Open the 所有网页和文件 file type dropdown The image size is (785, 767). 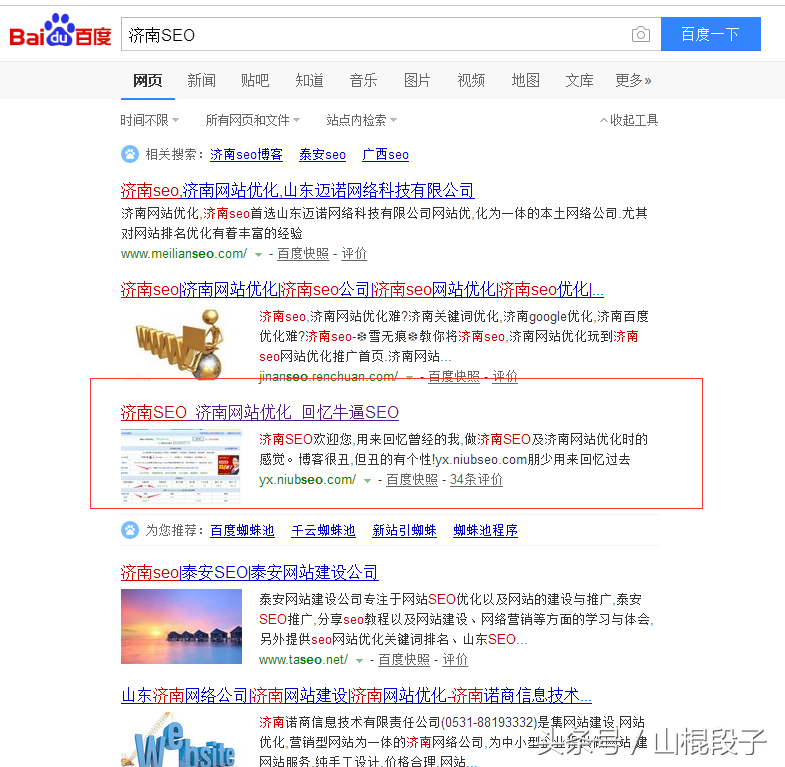[x=253, y=120]
